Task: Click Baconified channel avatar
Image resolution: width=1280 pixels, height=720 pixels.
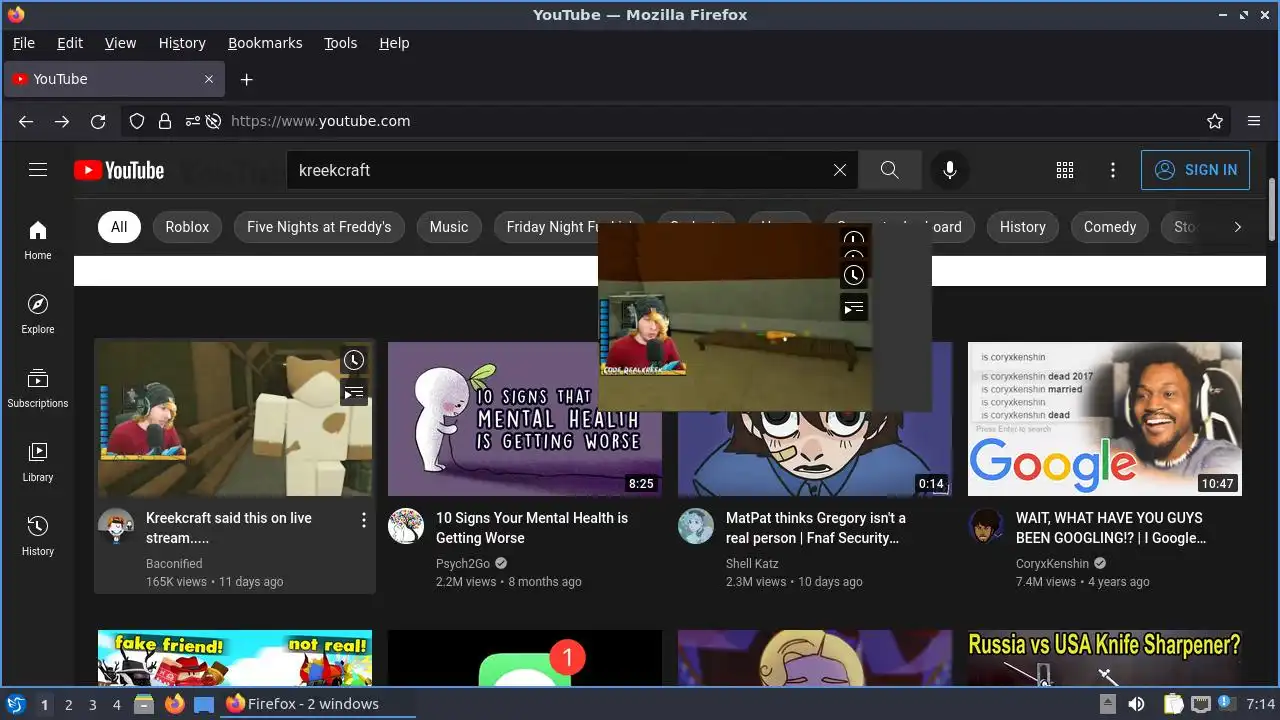Action: tap(116, 526)
